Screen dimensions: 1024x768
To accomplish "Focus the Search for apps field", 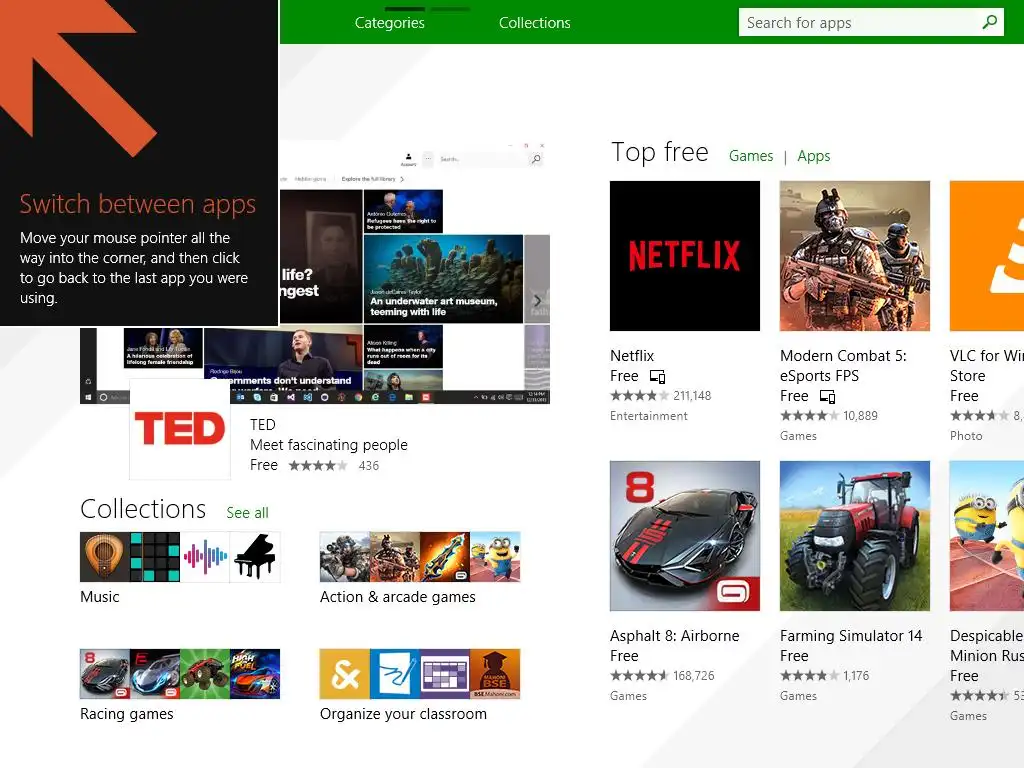I will point(871,22).
